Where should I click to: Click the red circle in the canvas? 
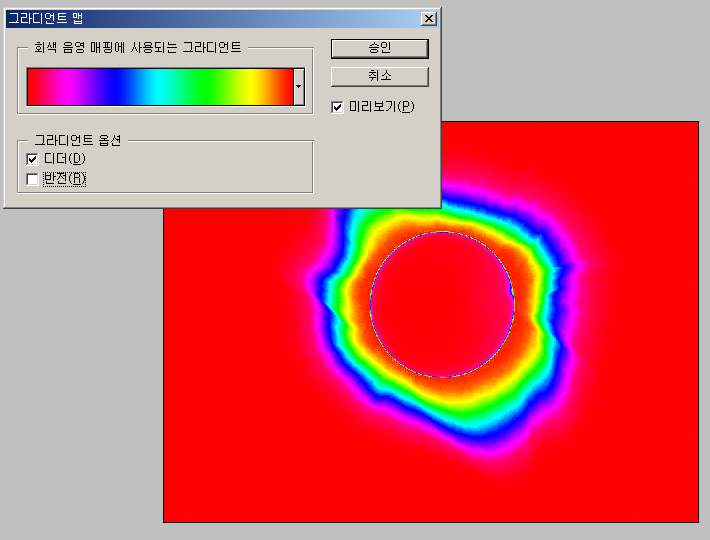pyautogui.click(x=442, y=304)
